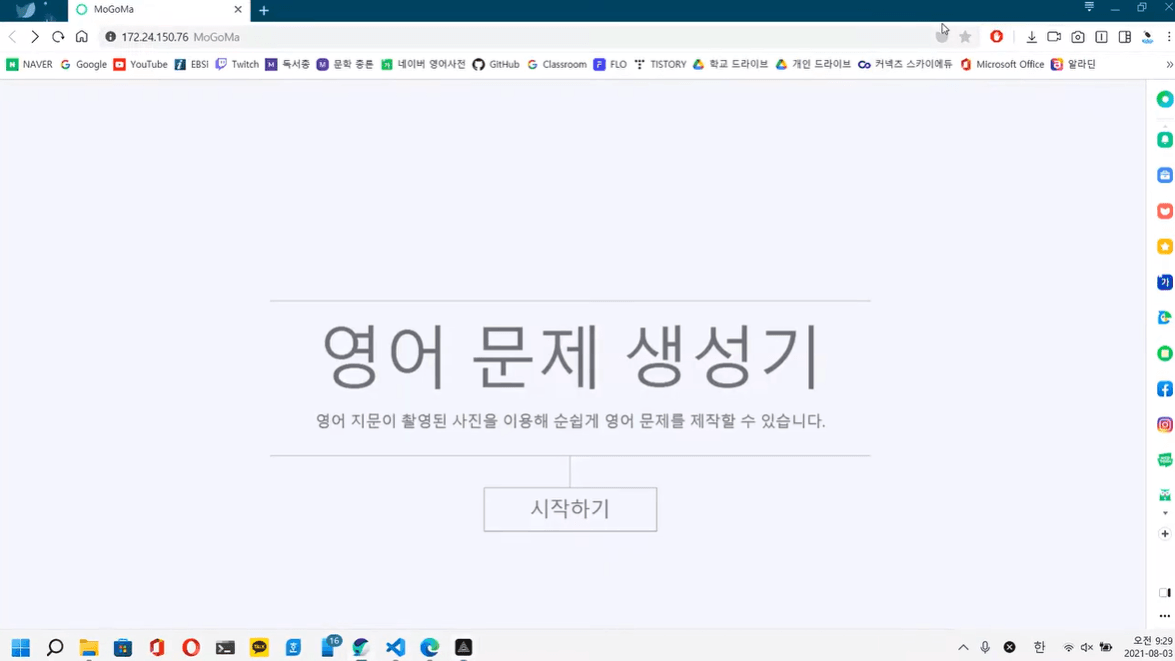The width and height of the screenshot is (1175, 661).
Task: Expand hidden icons in the system tray
Action: click(x=963, y=647)
